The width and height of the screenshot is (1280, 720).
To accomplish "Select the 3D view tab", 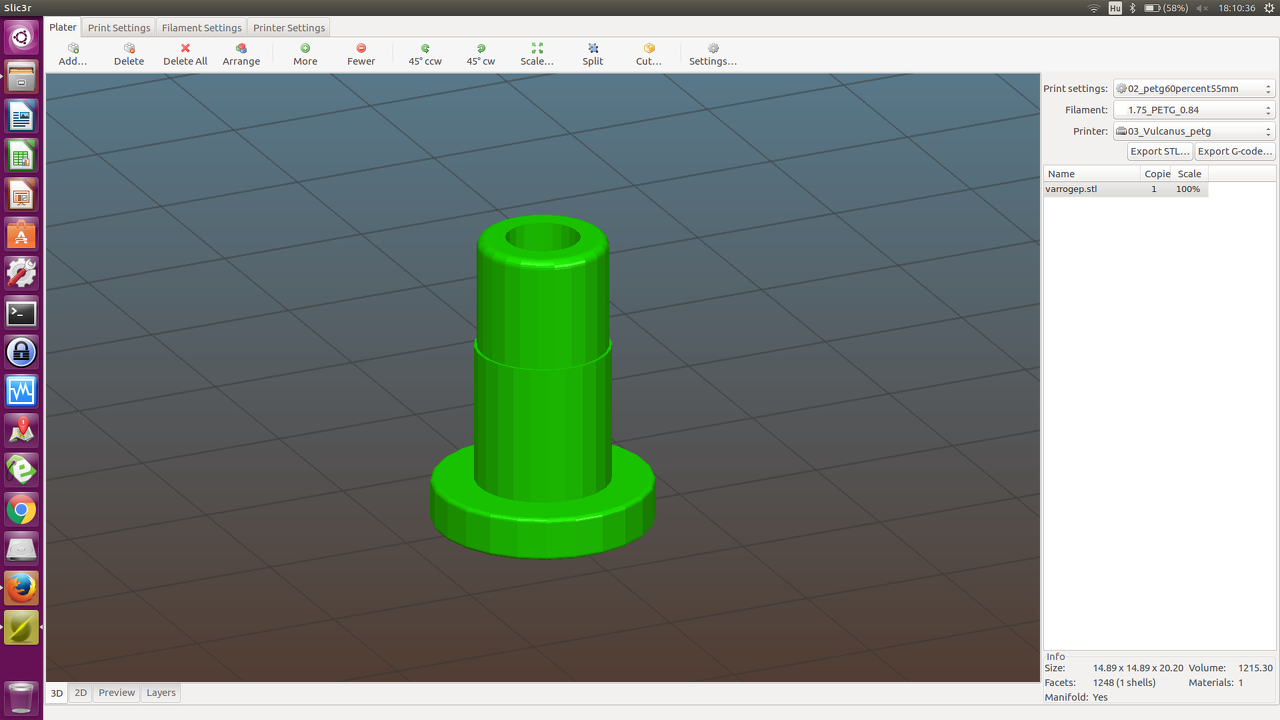I will pyautogui.click(x=57, y=693).
